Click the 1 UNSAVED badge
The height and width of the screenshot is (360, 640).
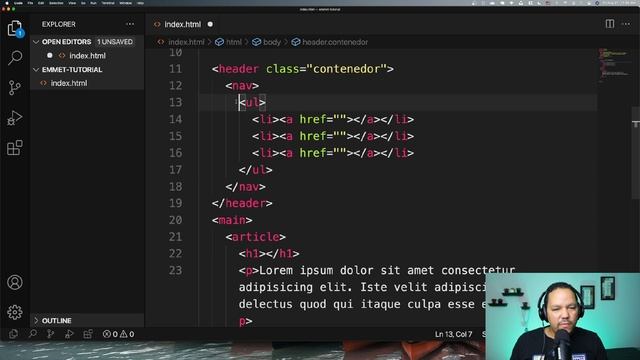coord(115,42)
